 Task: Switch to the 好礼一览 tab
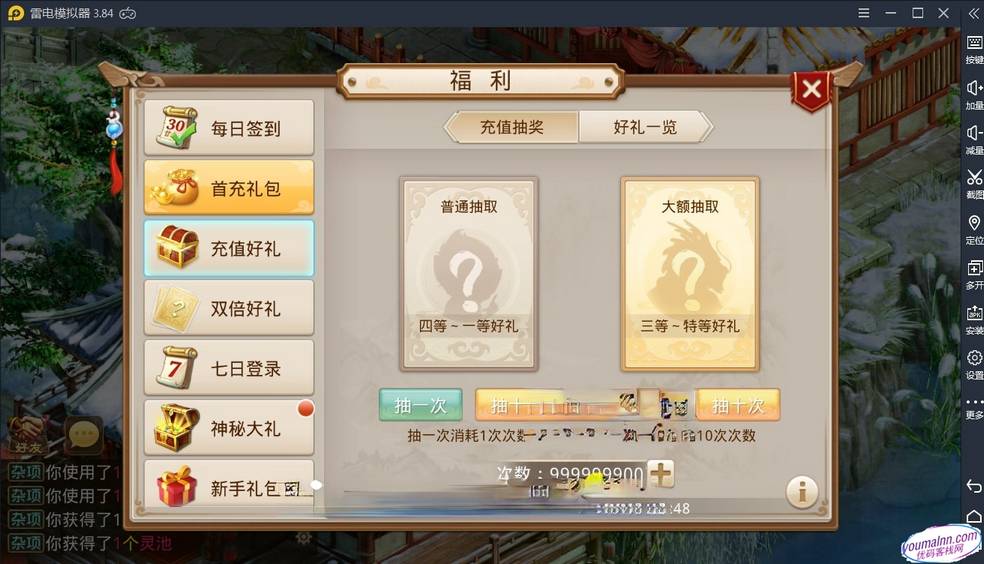pyautogui.click(x=646, y=127)
